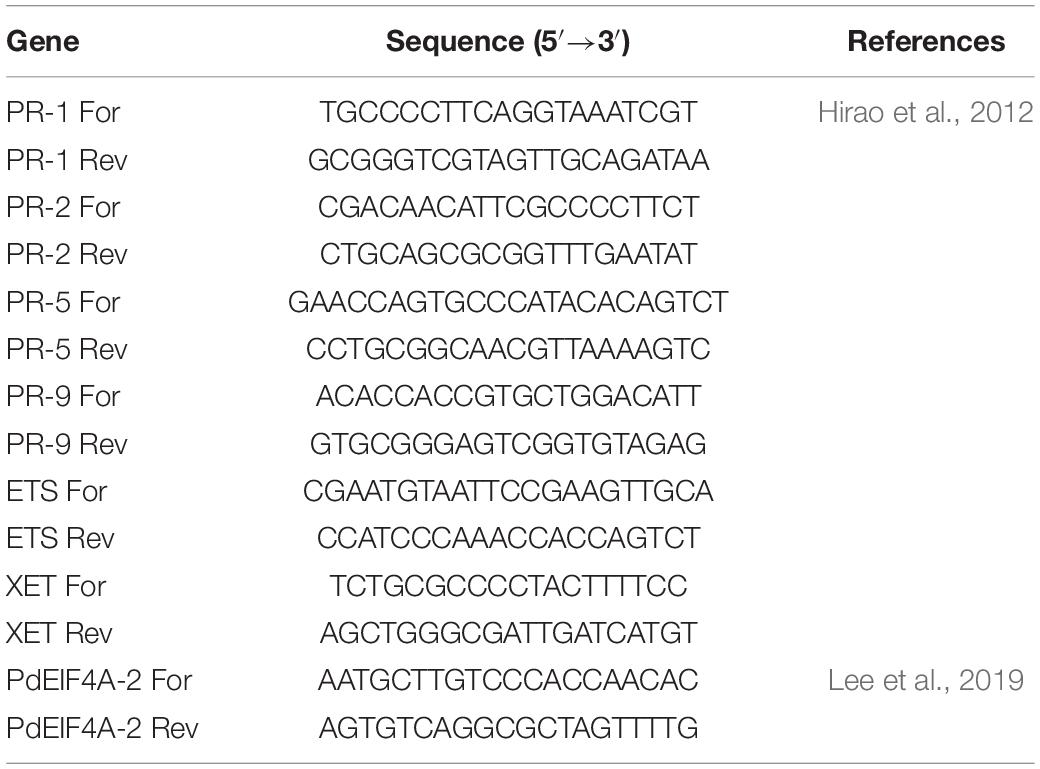Select the PR-5 For primer sequence
This screenshot has width=1040, height=769.
point(508,302)
